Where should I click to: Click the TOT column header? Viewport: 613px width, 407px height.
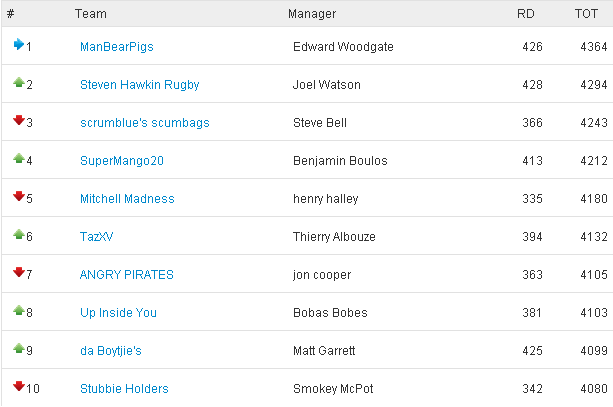coord(586,14)
